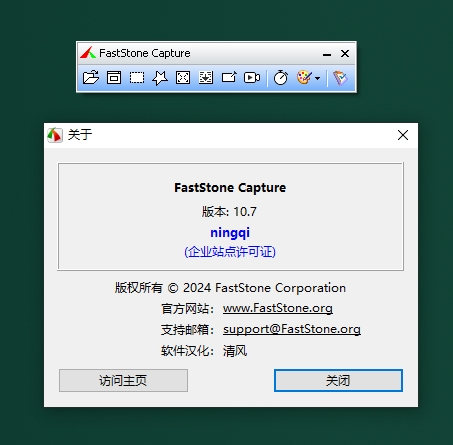
Task: Click the 关闭 button
Action: (x=338, y=380)
